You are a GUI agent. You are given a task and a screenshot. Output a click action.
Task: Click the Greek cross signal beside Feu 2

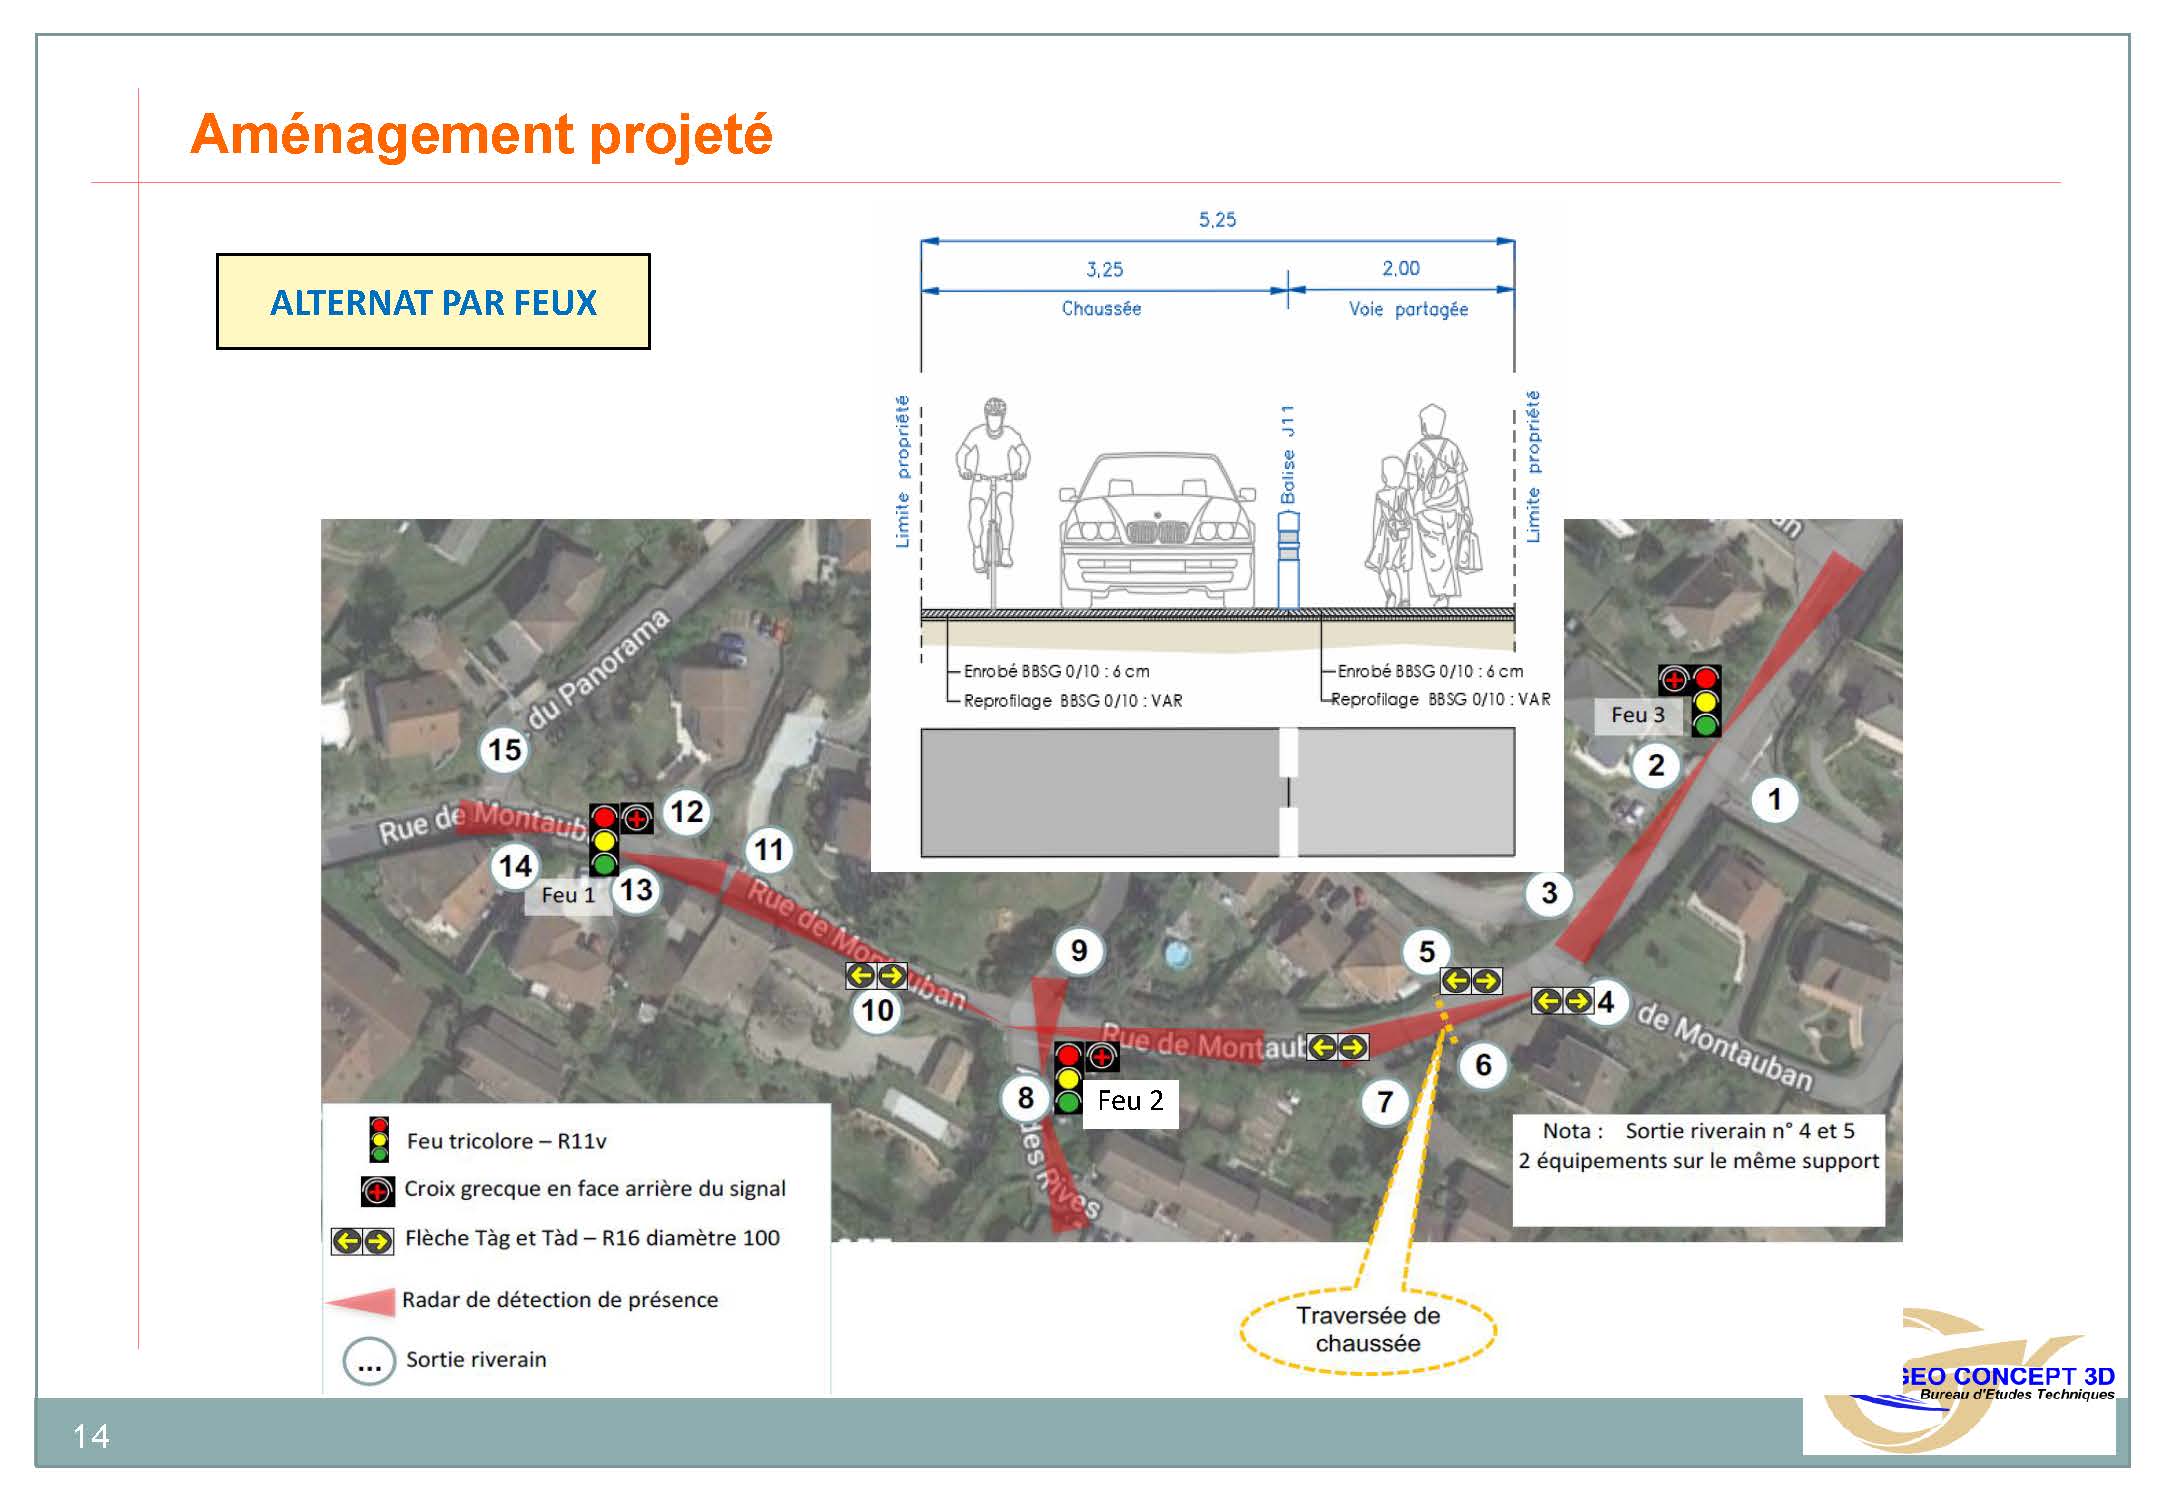(x=1101, y=1056)
